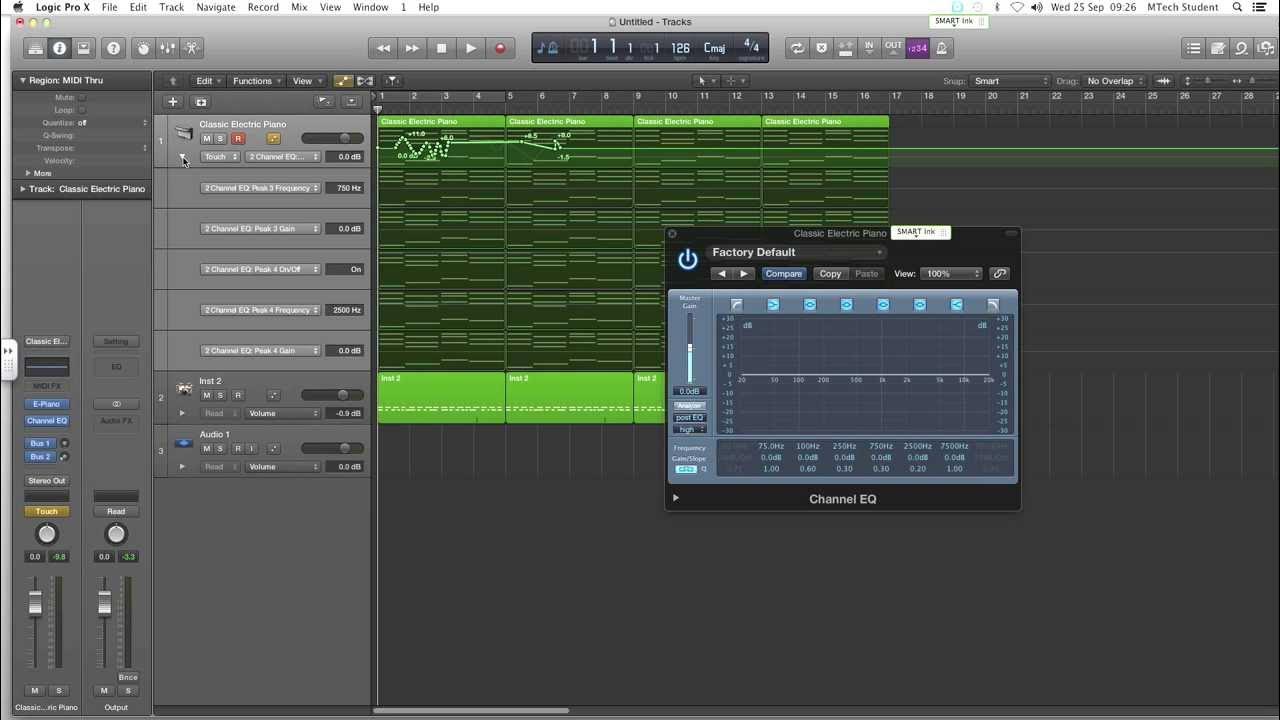Start recording with Record button
This screenshot has height=720, width=1280.
pos(500,48)
